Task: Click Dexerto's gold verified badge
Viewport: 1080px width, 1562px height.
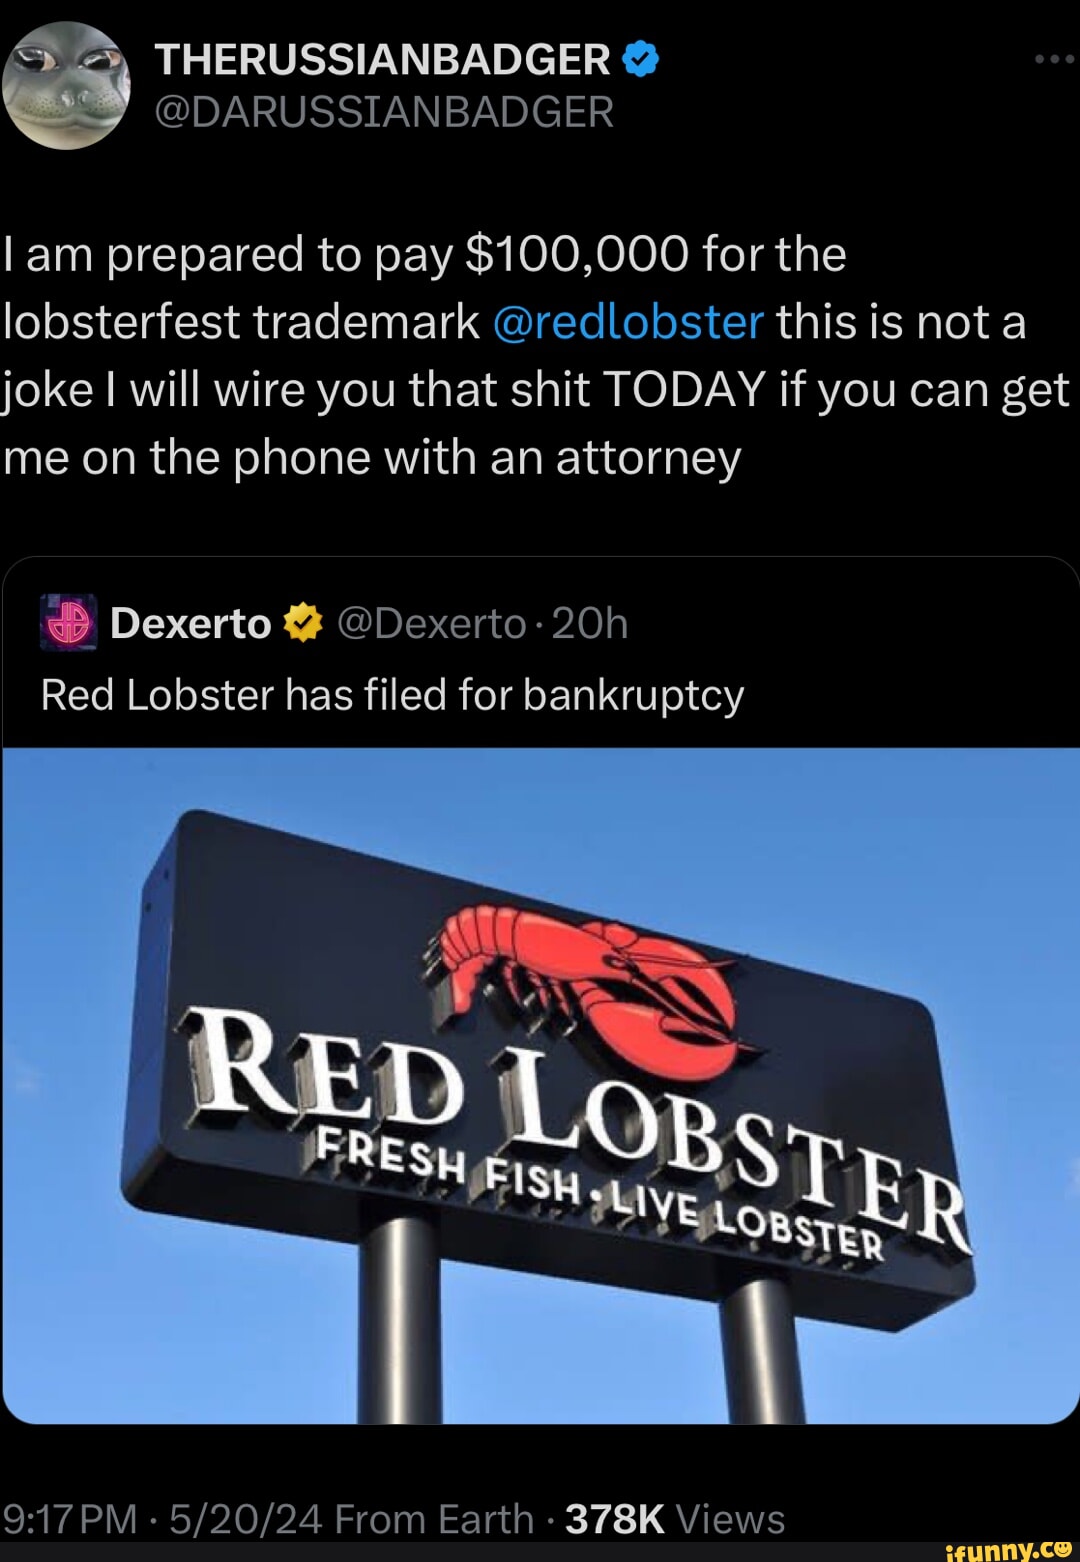Action: point(303,623)
